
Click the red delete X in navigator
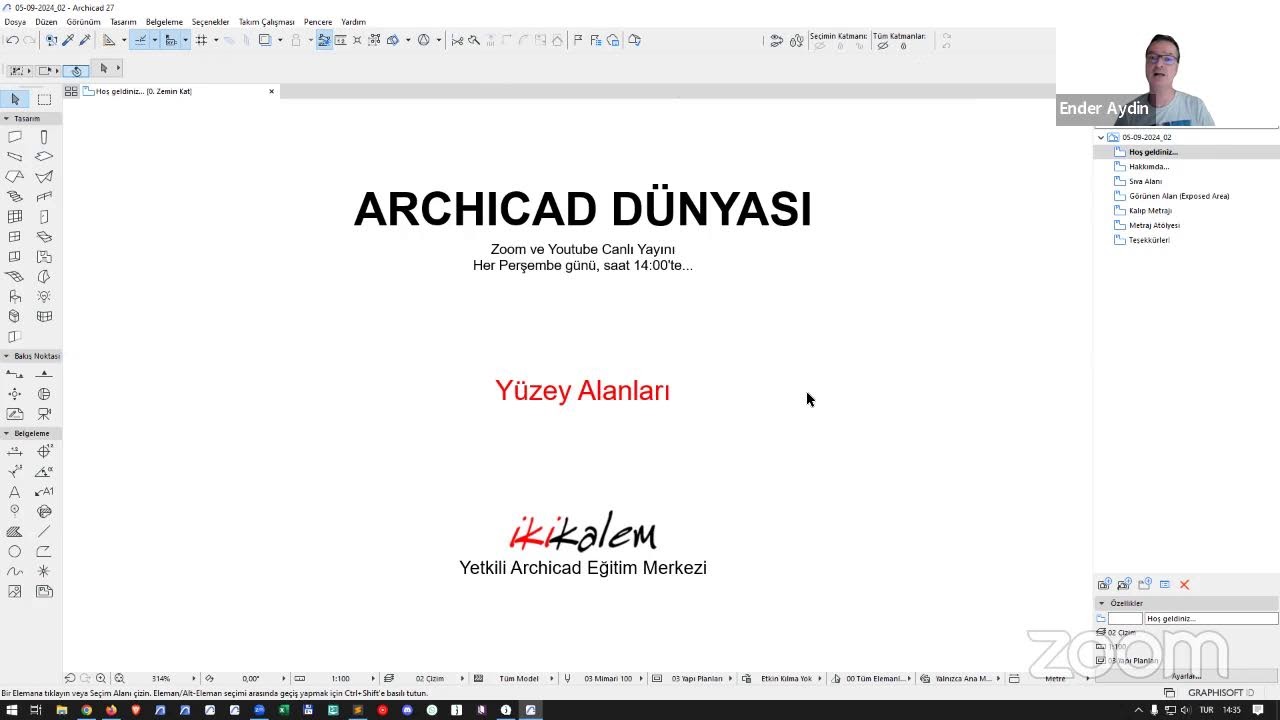coord(1185,584)
